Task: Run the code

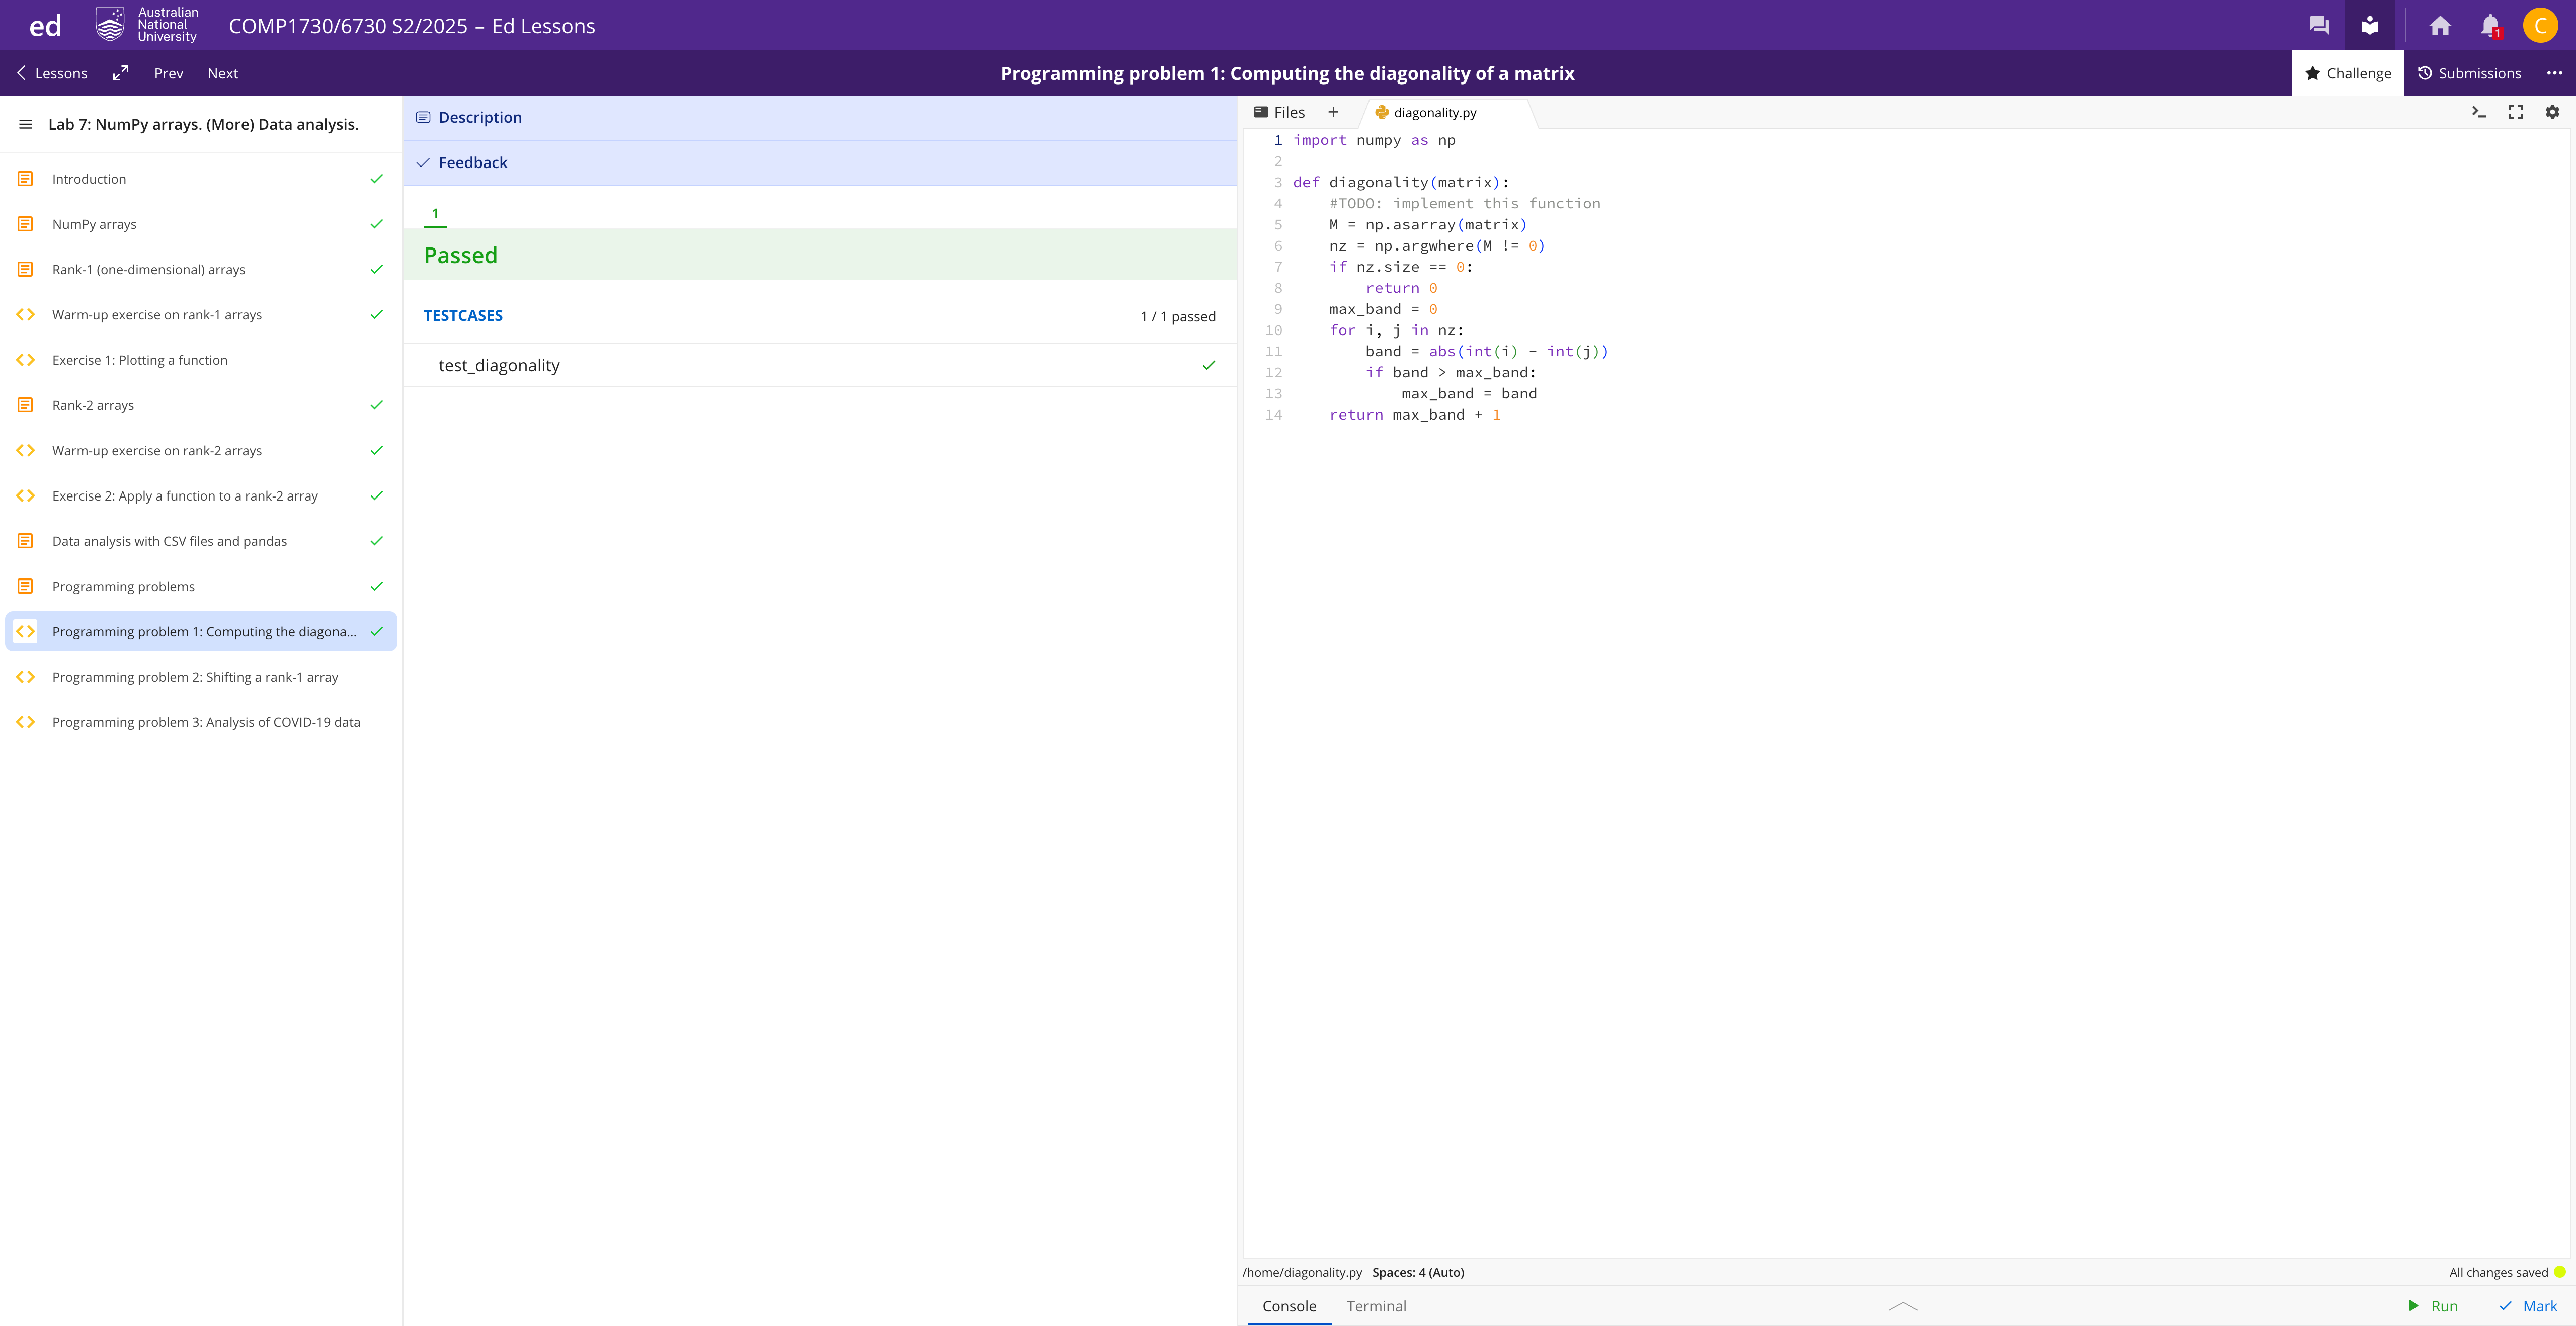Action: [2432, 1306]
